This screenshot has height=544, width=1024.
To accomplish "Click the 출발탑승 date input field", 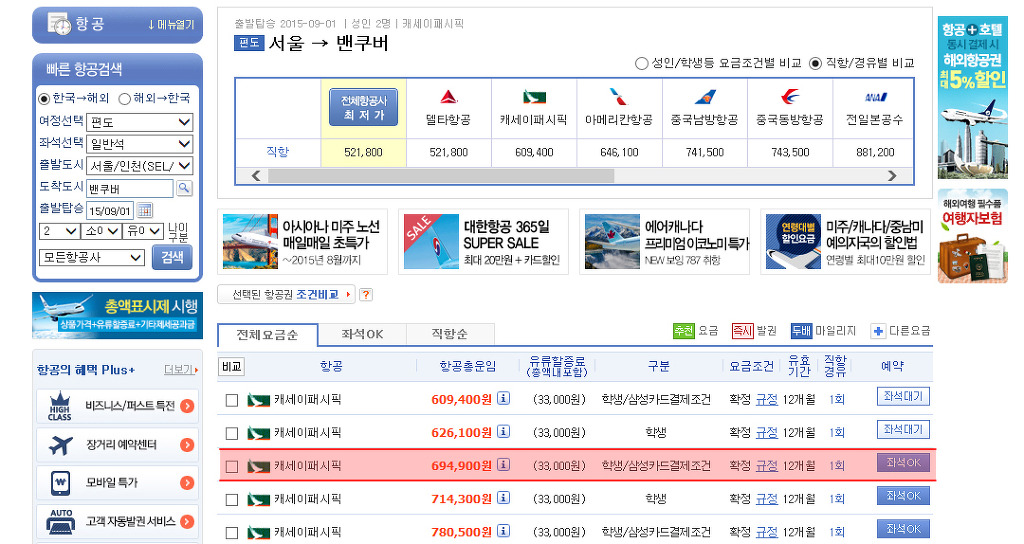I will click(x=110, y=211).
